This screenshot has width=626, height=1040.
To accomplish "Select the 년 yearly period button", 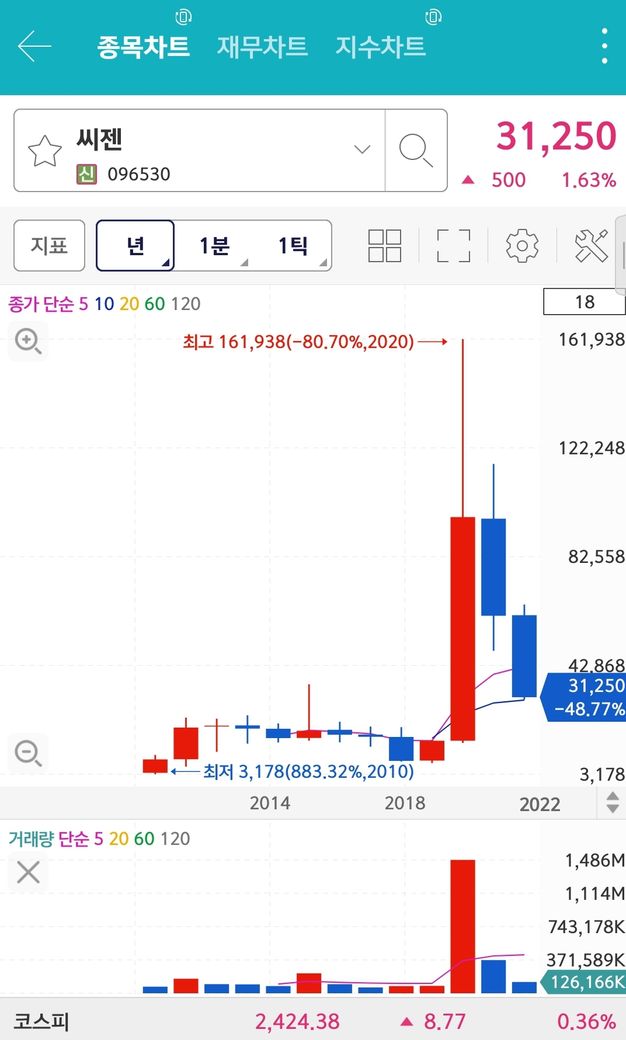I will coord(135,245).
